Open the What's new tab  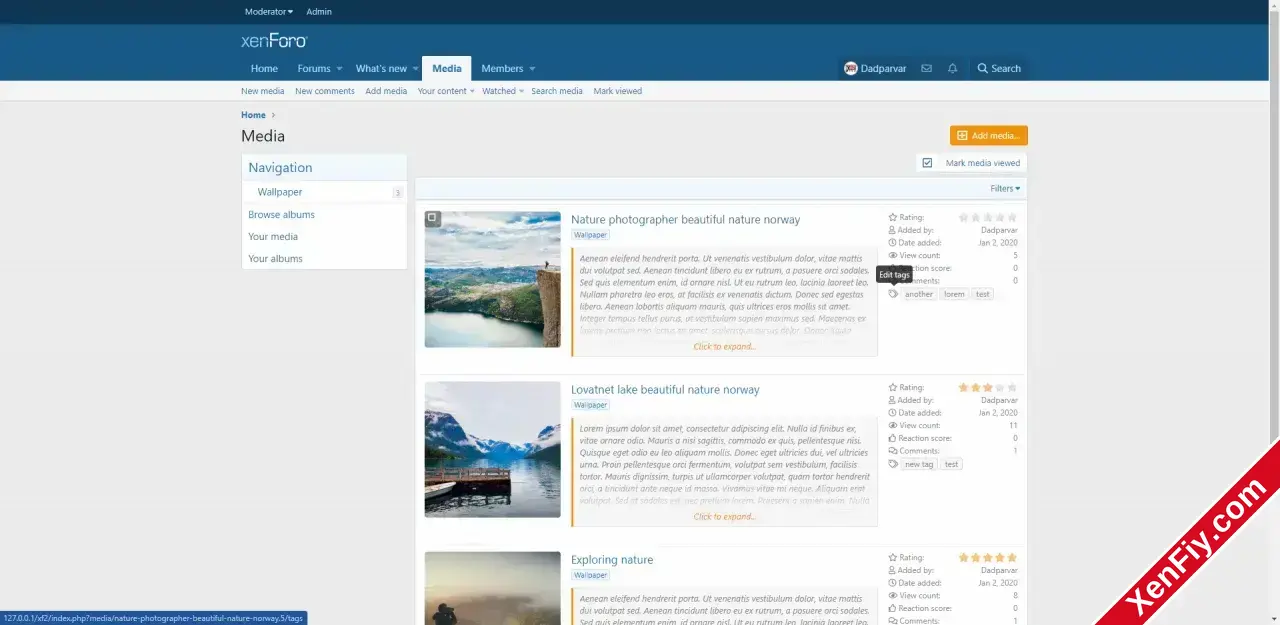381,69
